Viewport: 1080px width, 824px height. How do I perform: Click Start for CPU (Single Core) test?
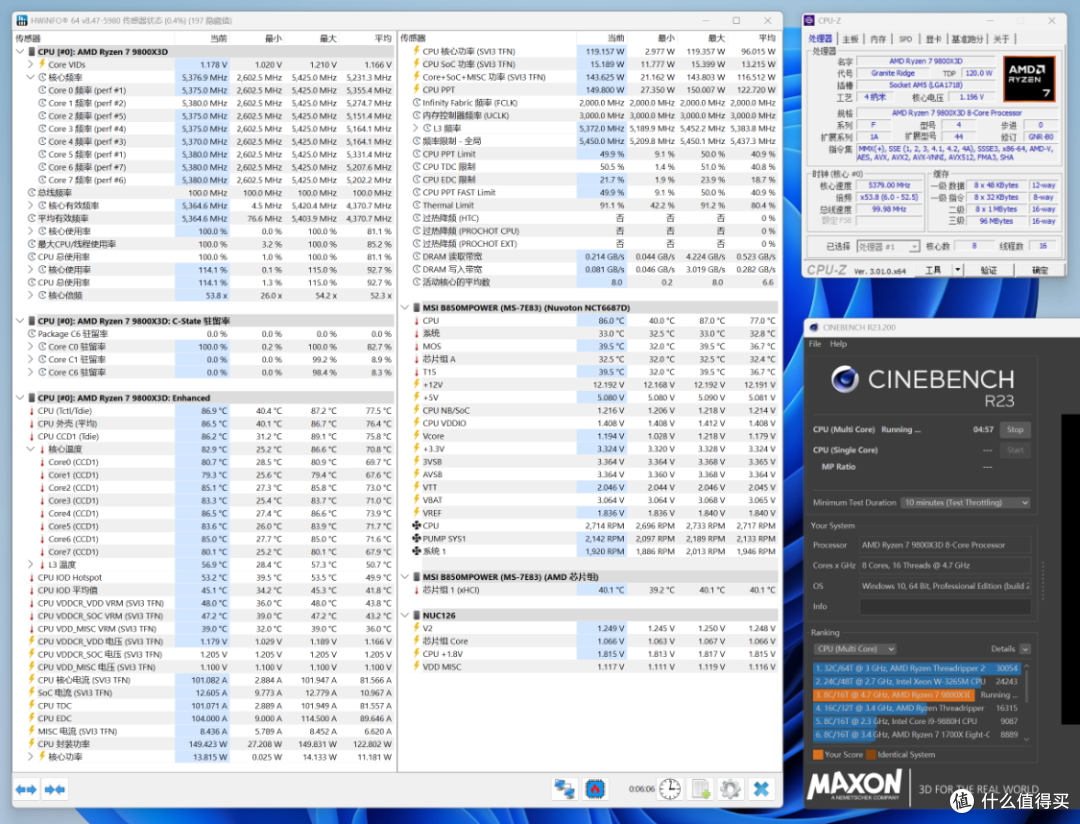click(x=1015, y=450)
